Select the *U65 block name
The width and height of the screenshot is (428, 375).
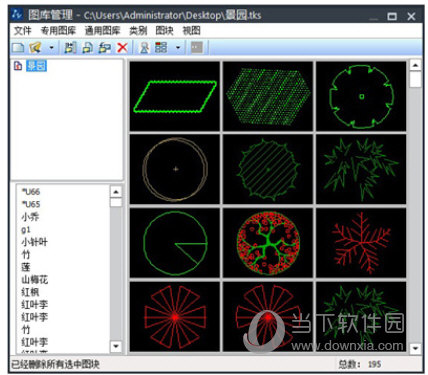point(31,204)
